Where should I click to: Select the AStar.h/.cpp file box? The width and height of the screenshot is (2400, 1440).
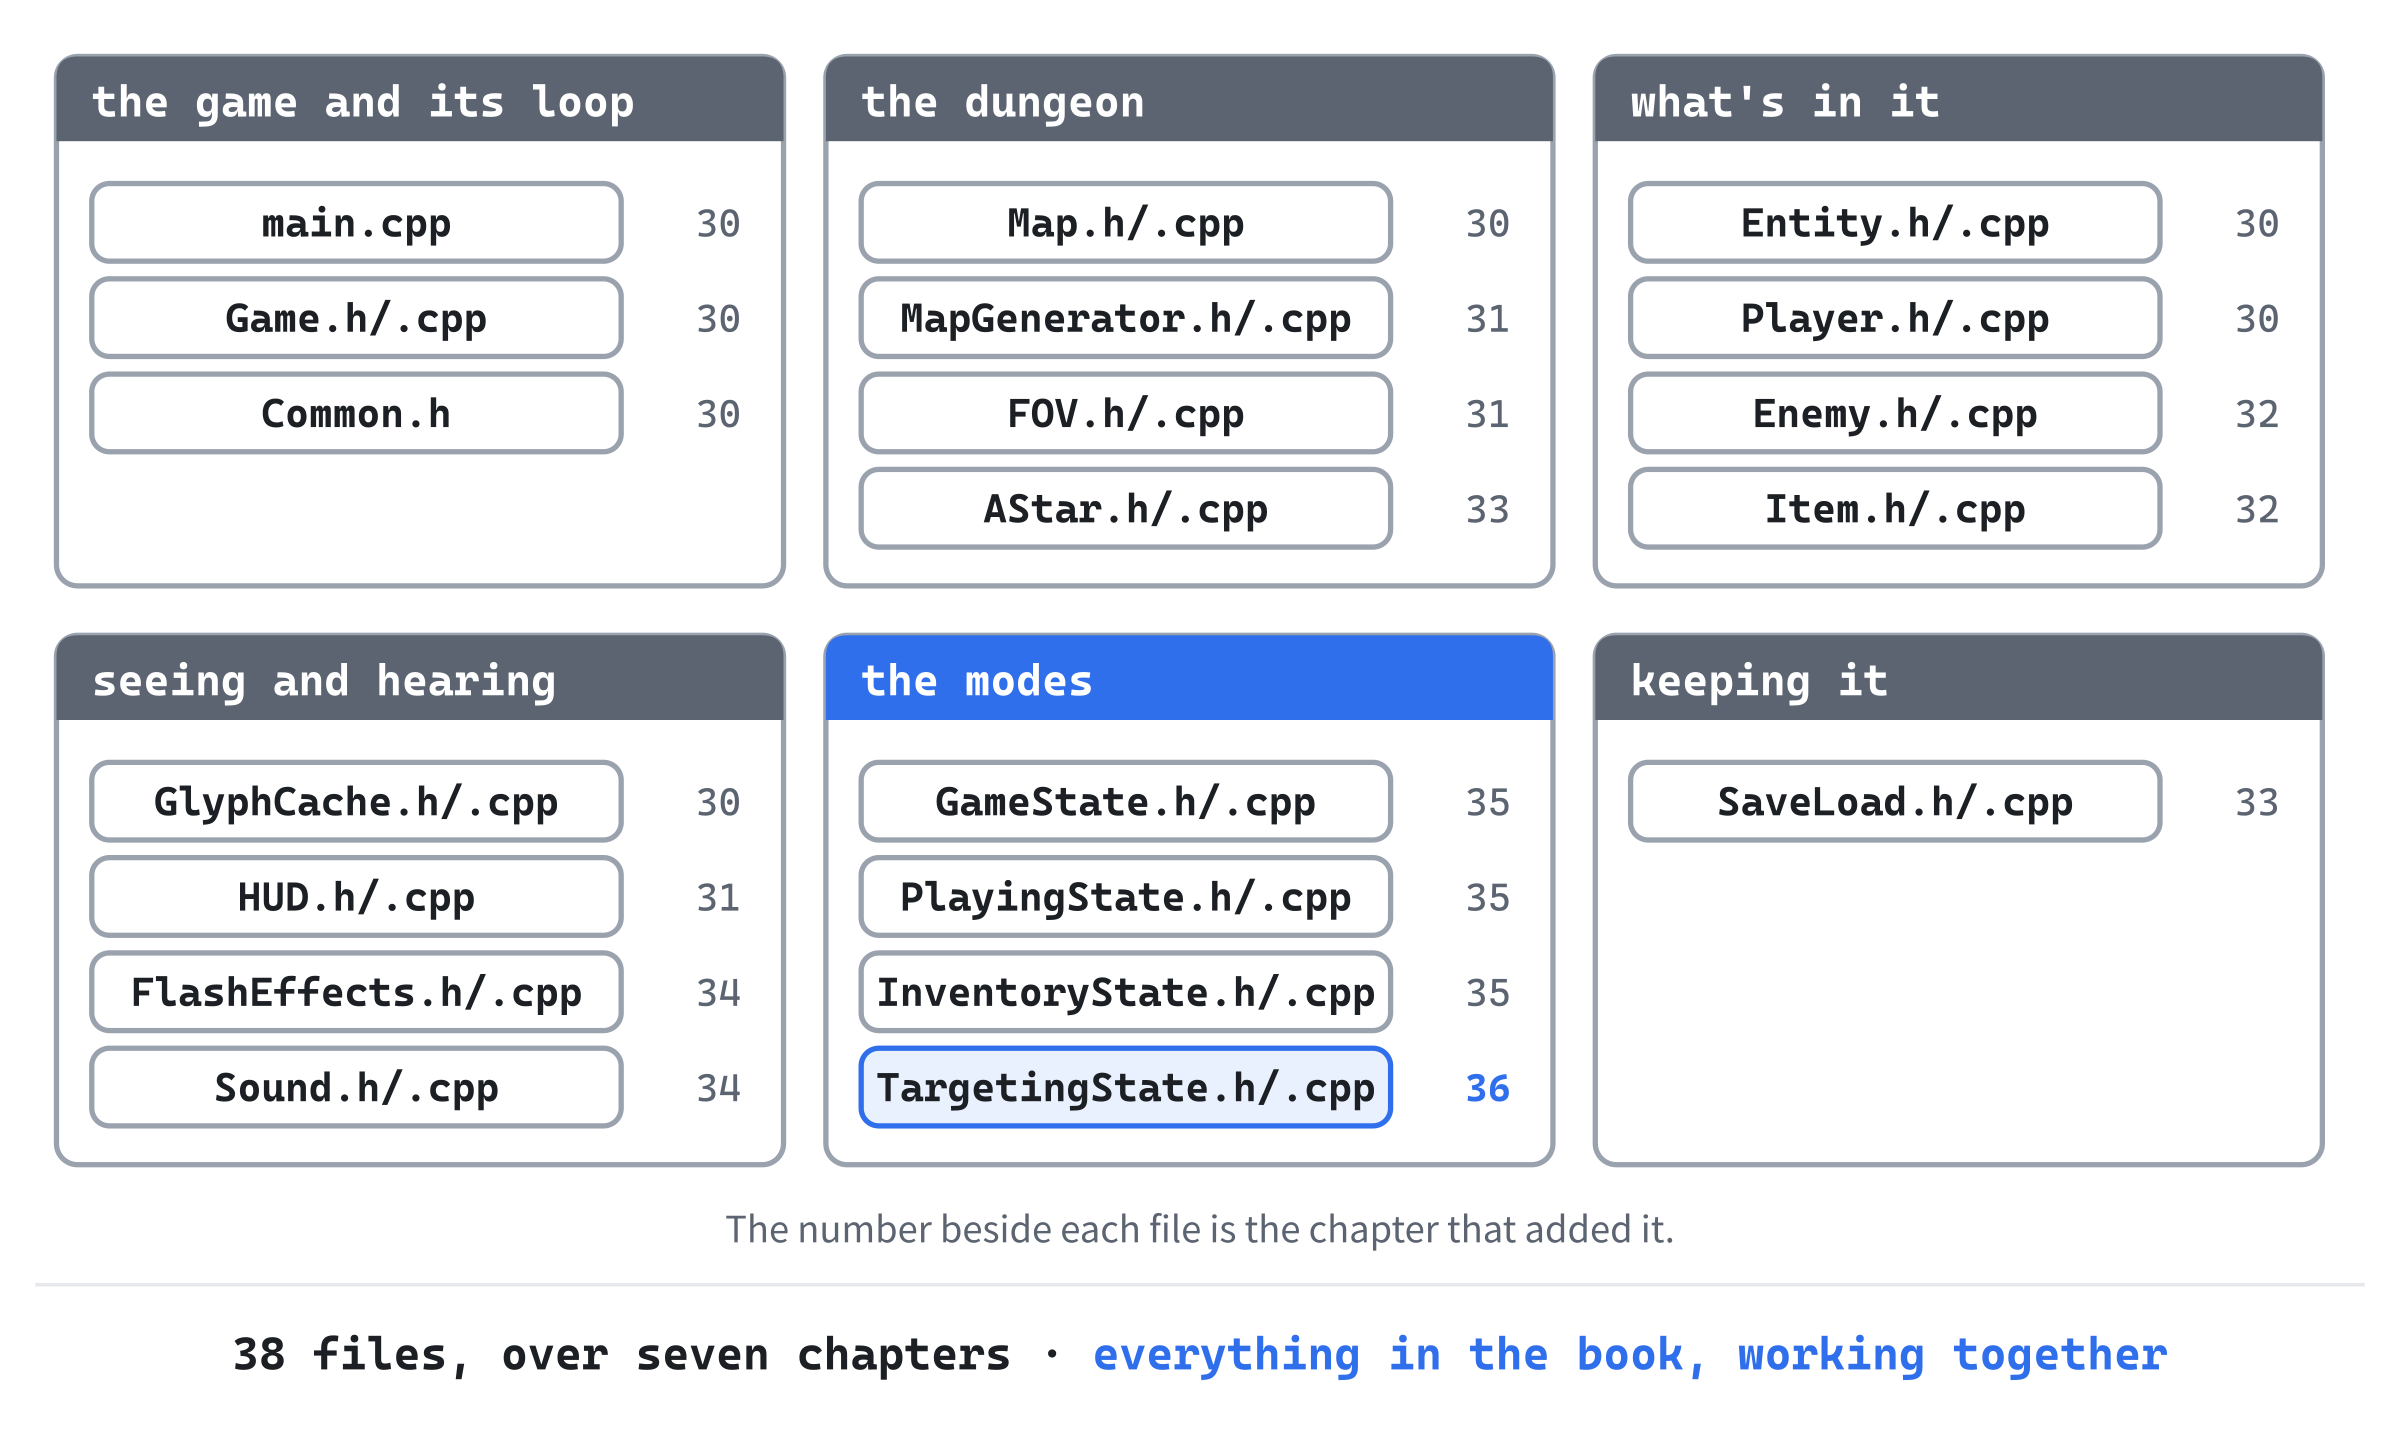click(x=1125, y=508)
